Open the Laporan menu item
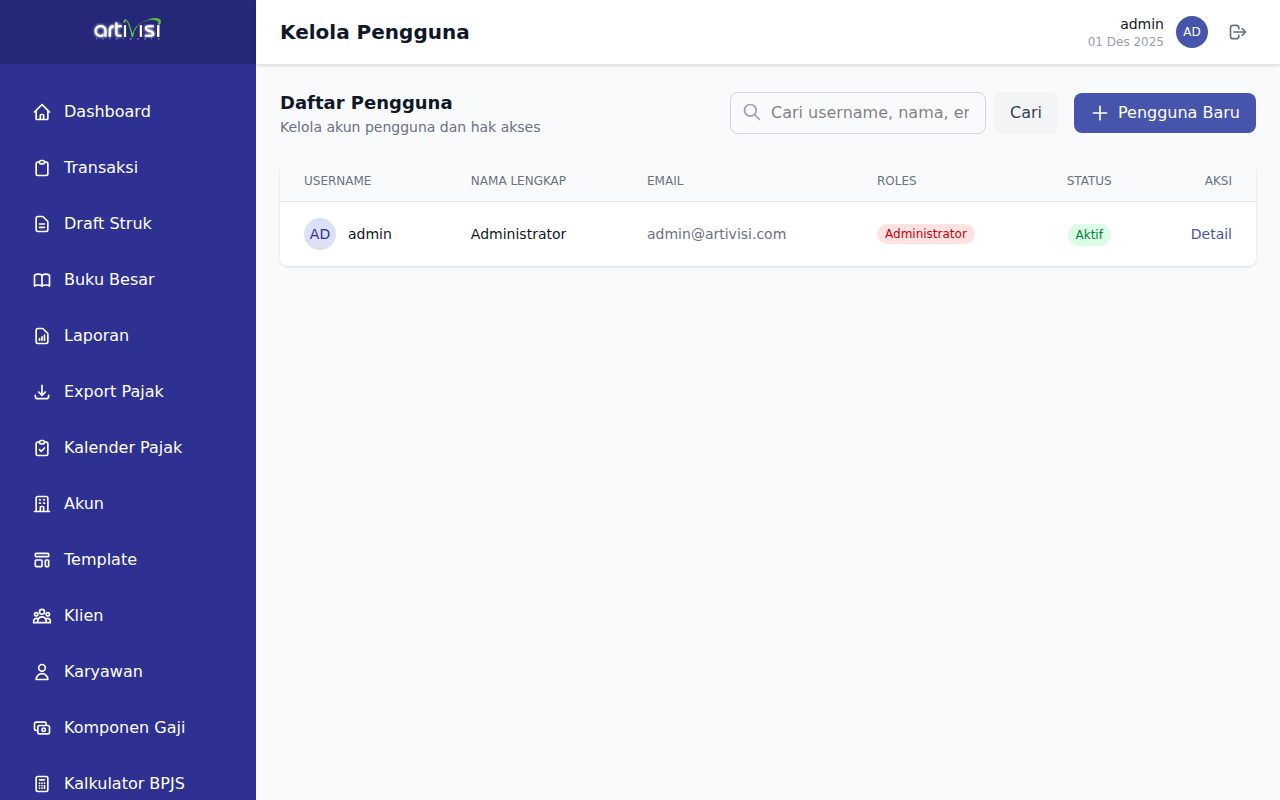 (96, 336)
